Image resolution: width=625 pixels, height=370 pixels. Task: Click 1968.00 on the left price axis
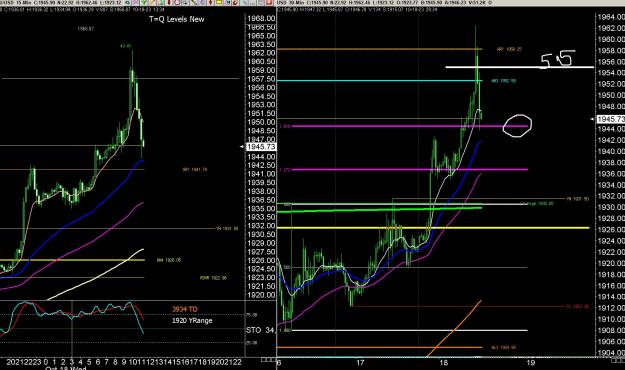coord(261,19)
